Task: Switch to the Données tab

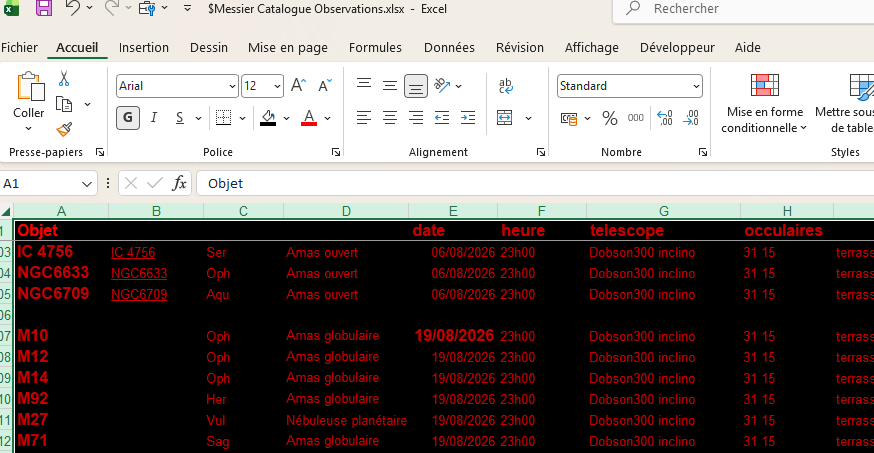Action: coord(449,48)
